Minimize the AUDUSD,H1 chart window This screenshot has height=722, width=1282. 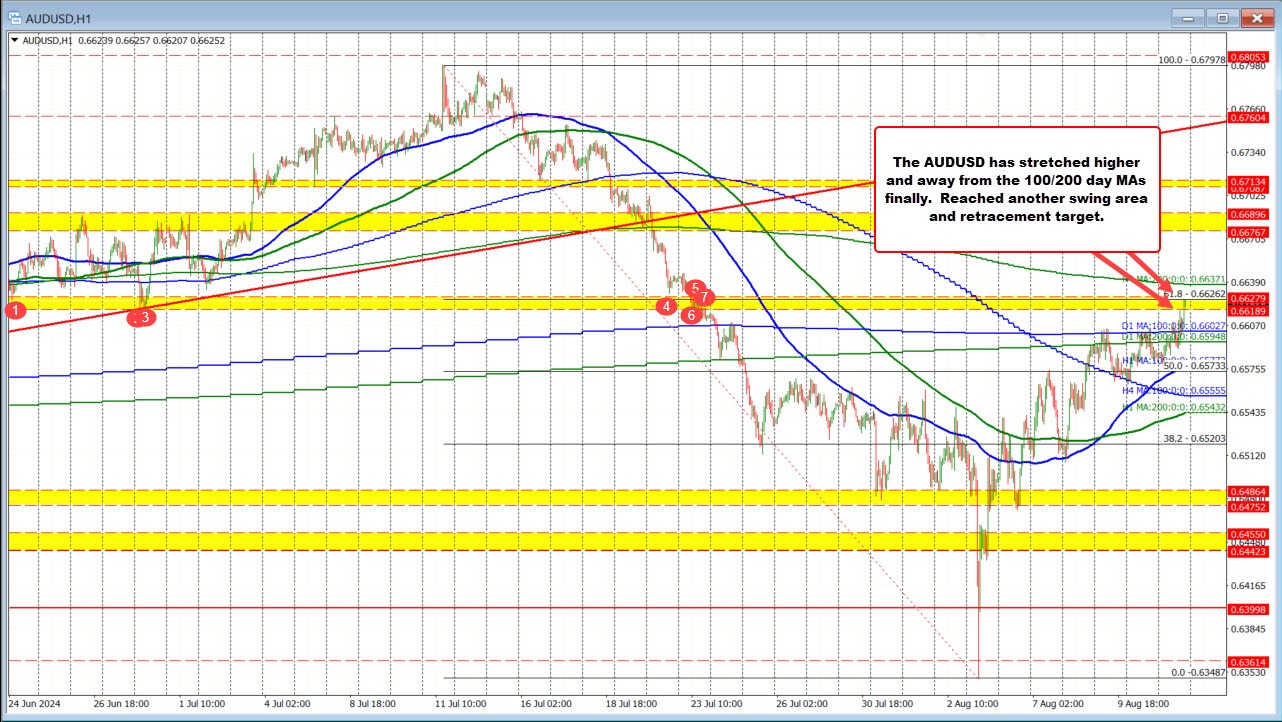point(1186,17)
